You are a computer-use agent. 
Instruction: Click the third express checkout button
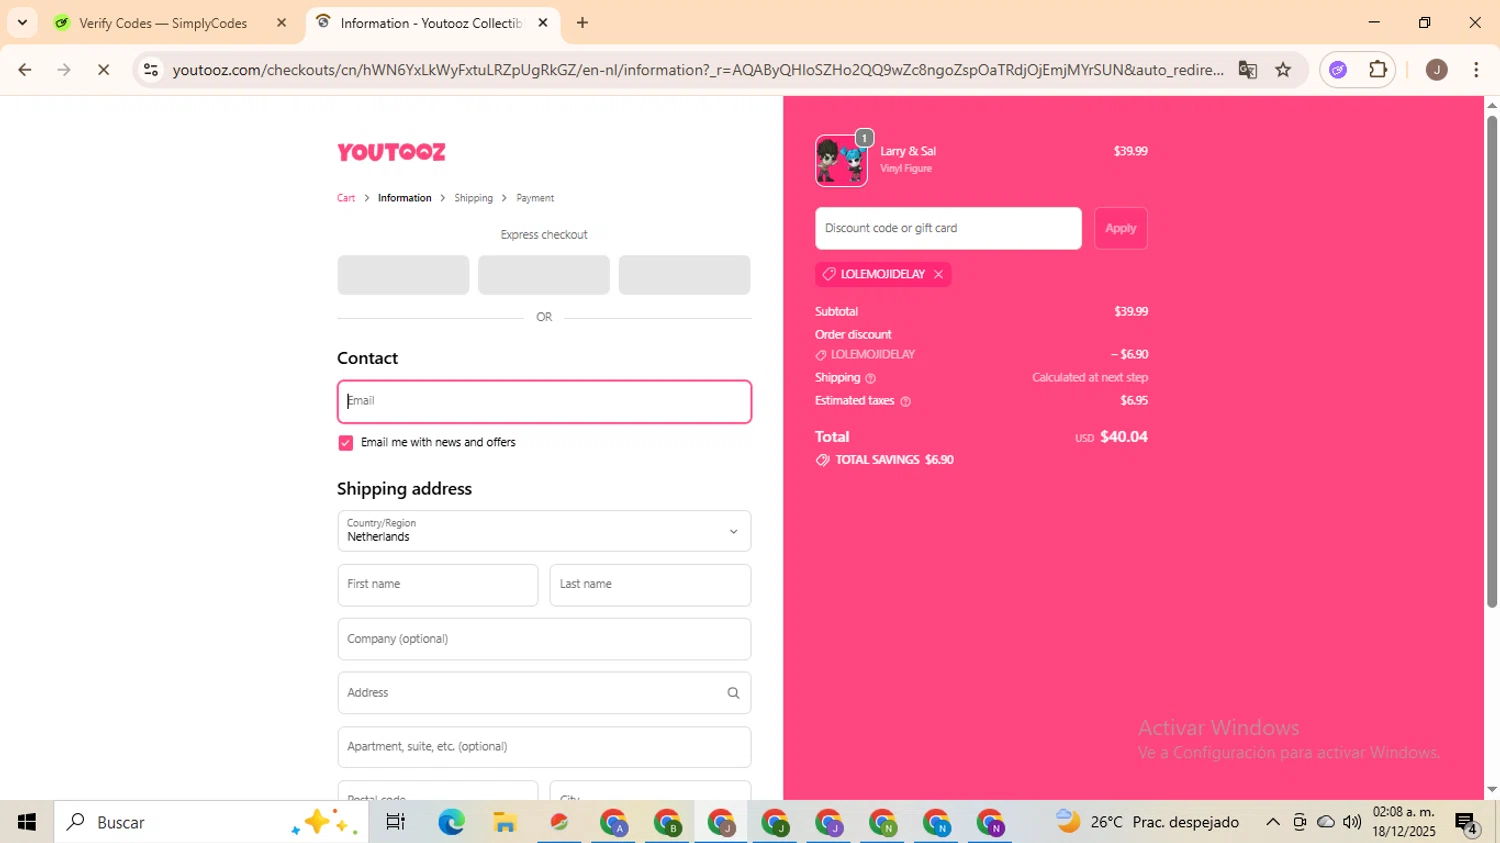click(684, 275)
